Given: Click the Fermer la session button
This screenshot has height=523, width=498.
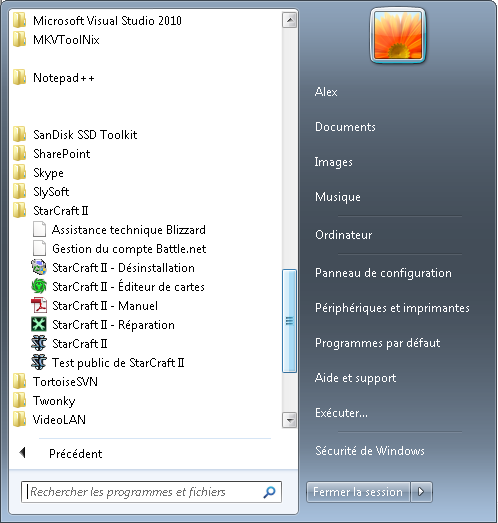Looking at the screenshot, I should (x=358, y=492).
